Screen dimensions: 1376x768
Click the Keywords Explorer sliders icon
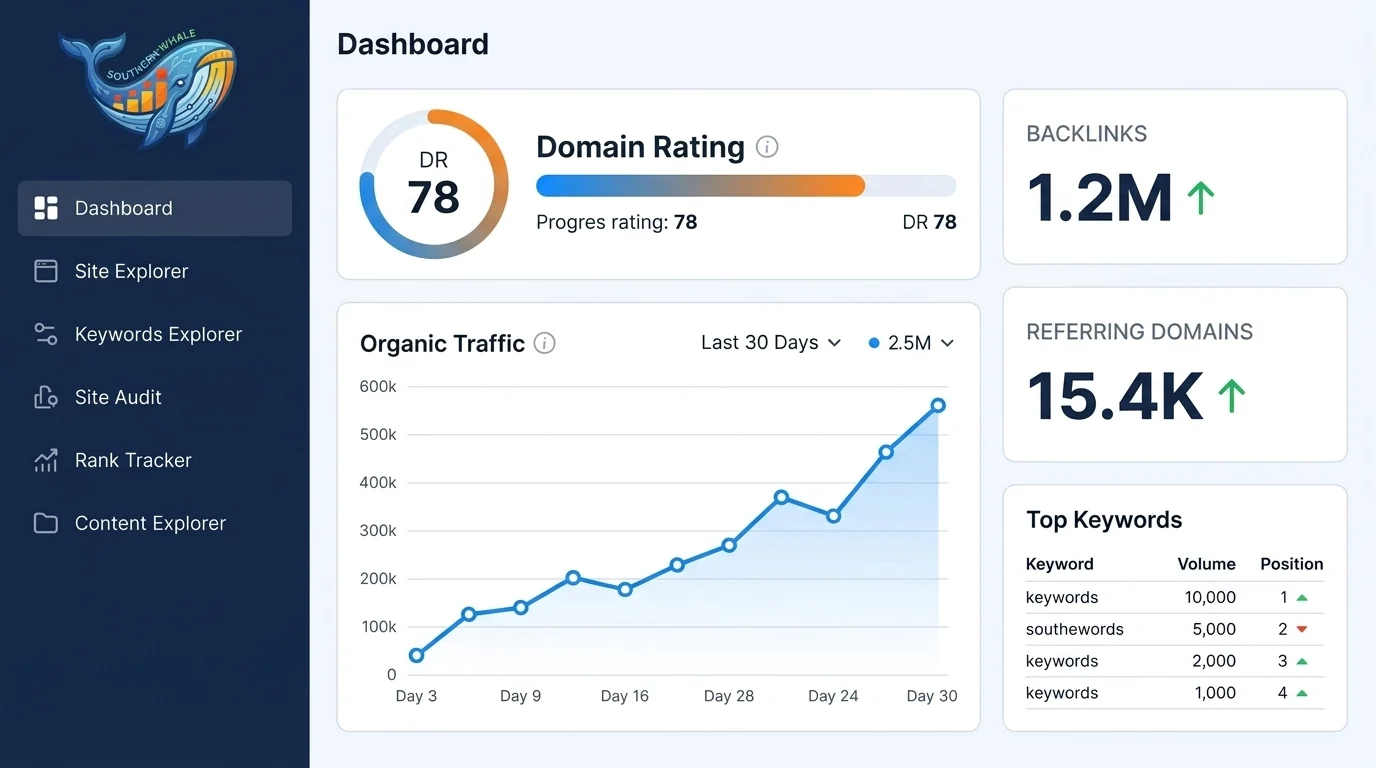point(46,334)
